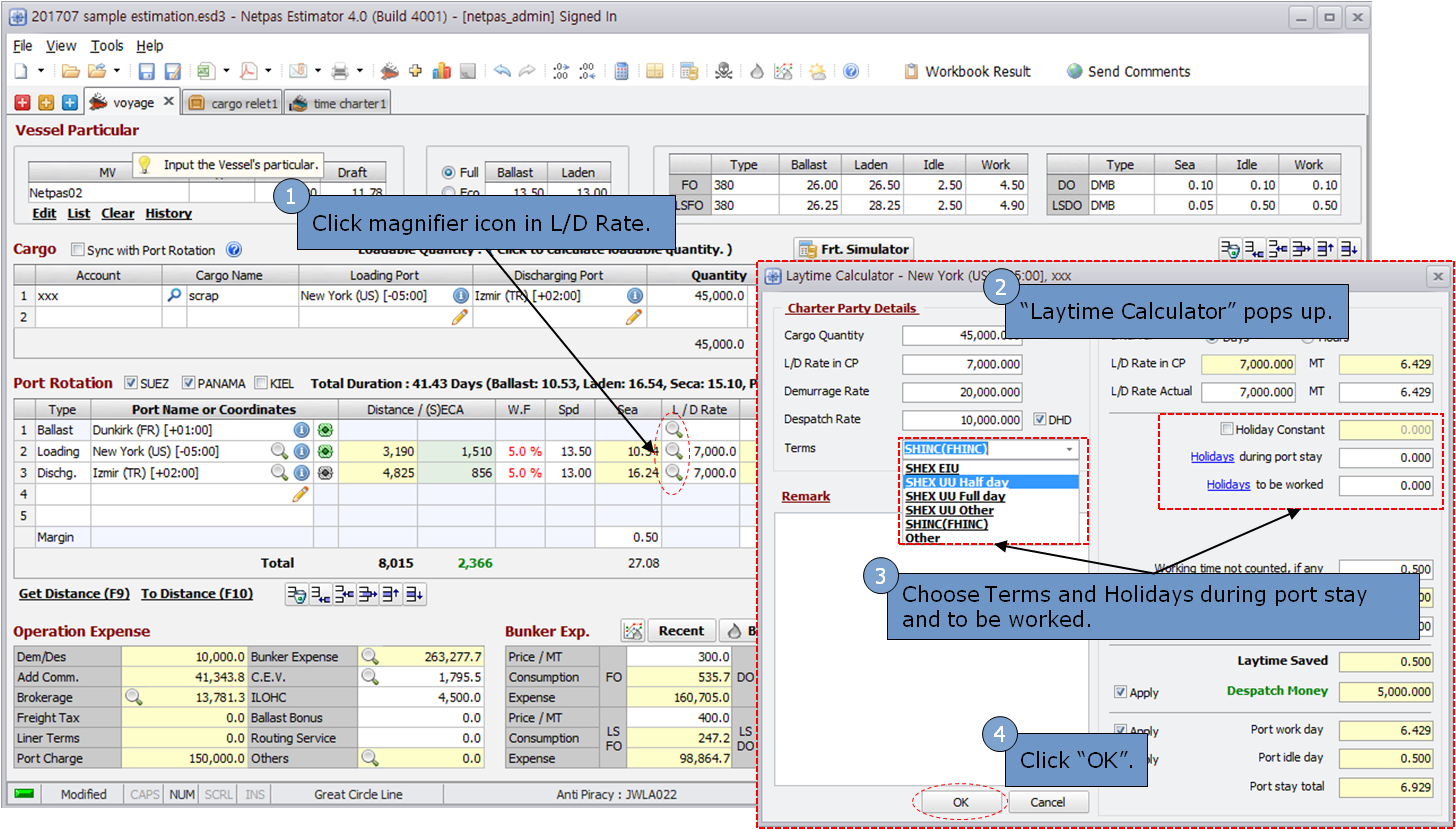Enable the Holiday Constant checkbox
Image resolution: width=1456 pixels, height=830 pixels.
[x=1227, y=430]
